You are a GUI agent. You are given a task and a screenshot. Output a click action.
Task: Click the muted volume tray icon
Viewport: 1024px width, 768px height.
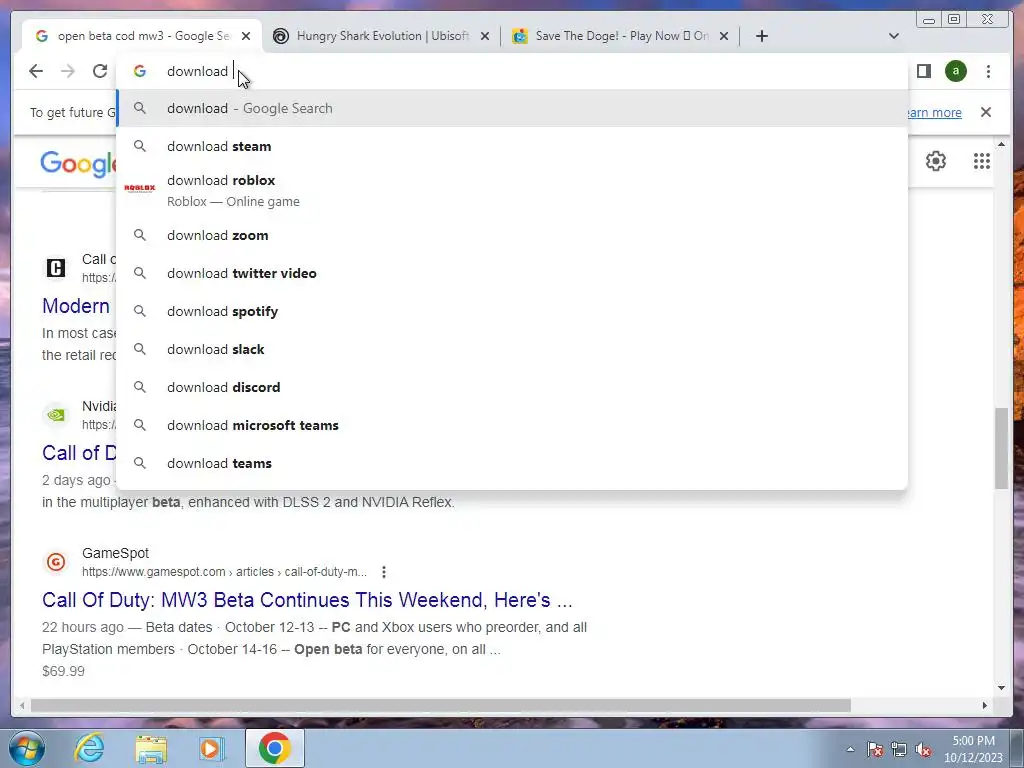[x=923, y=749]
